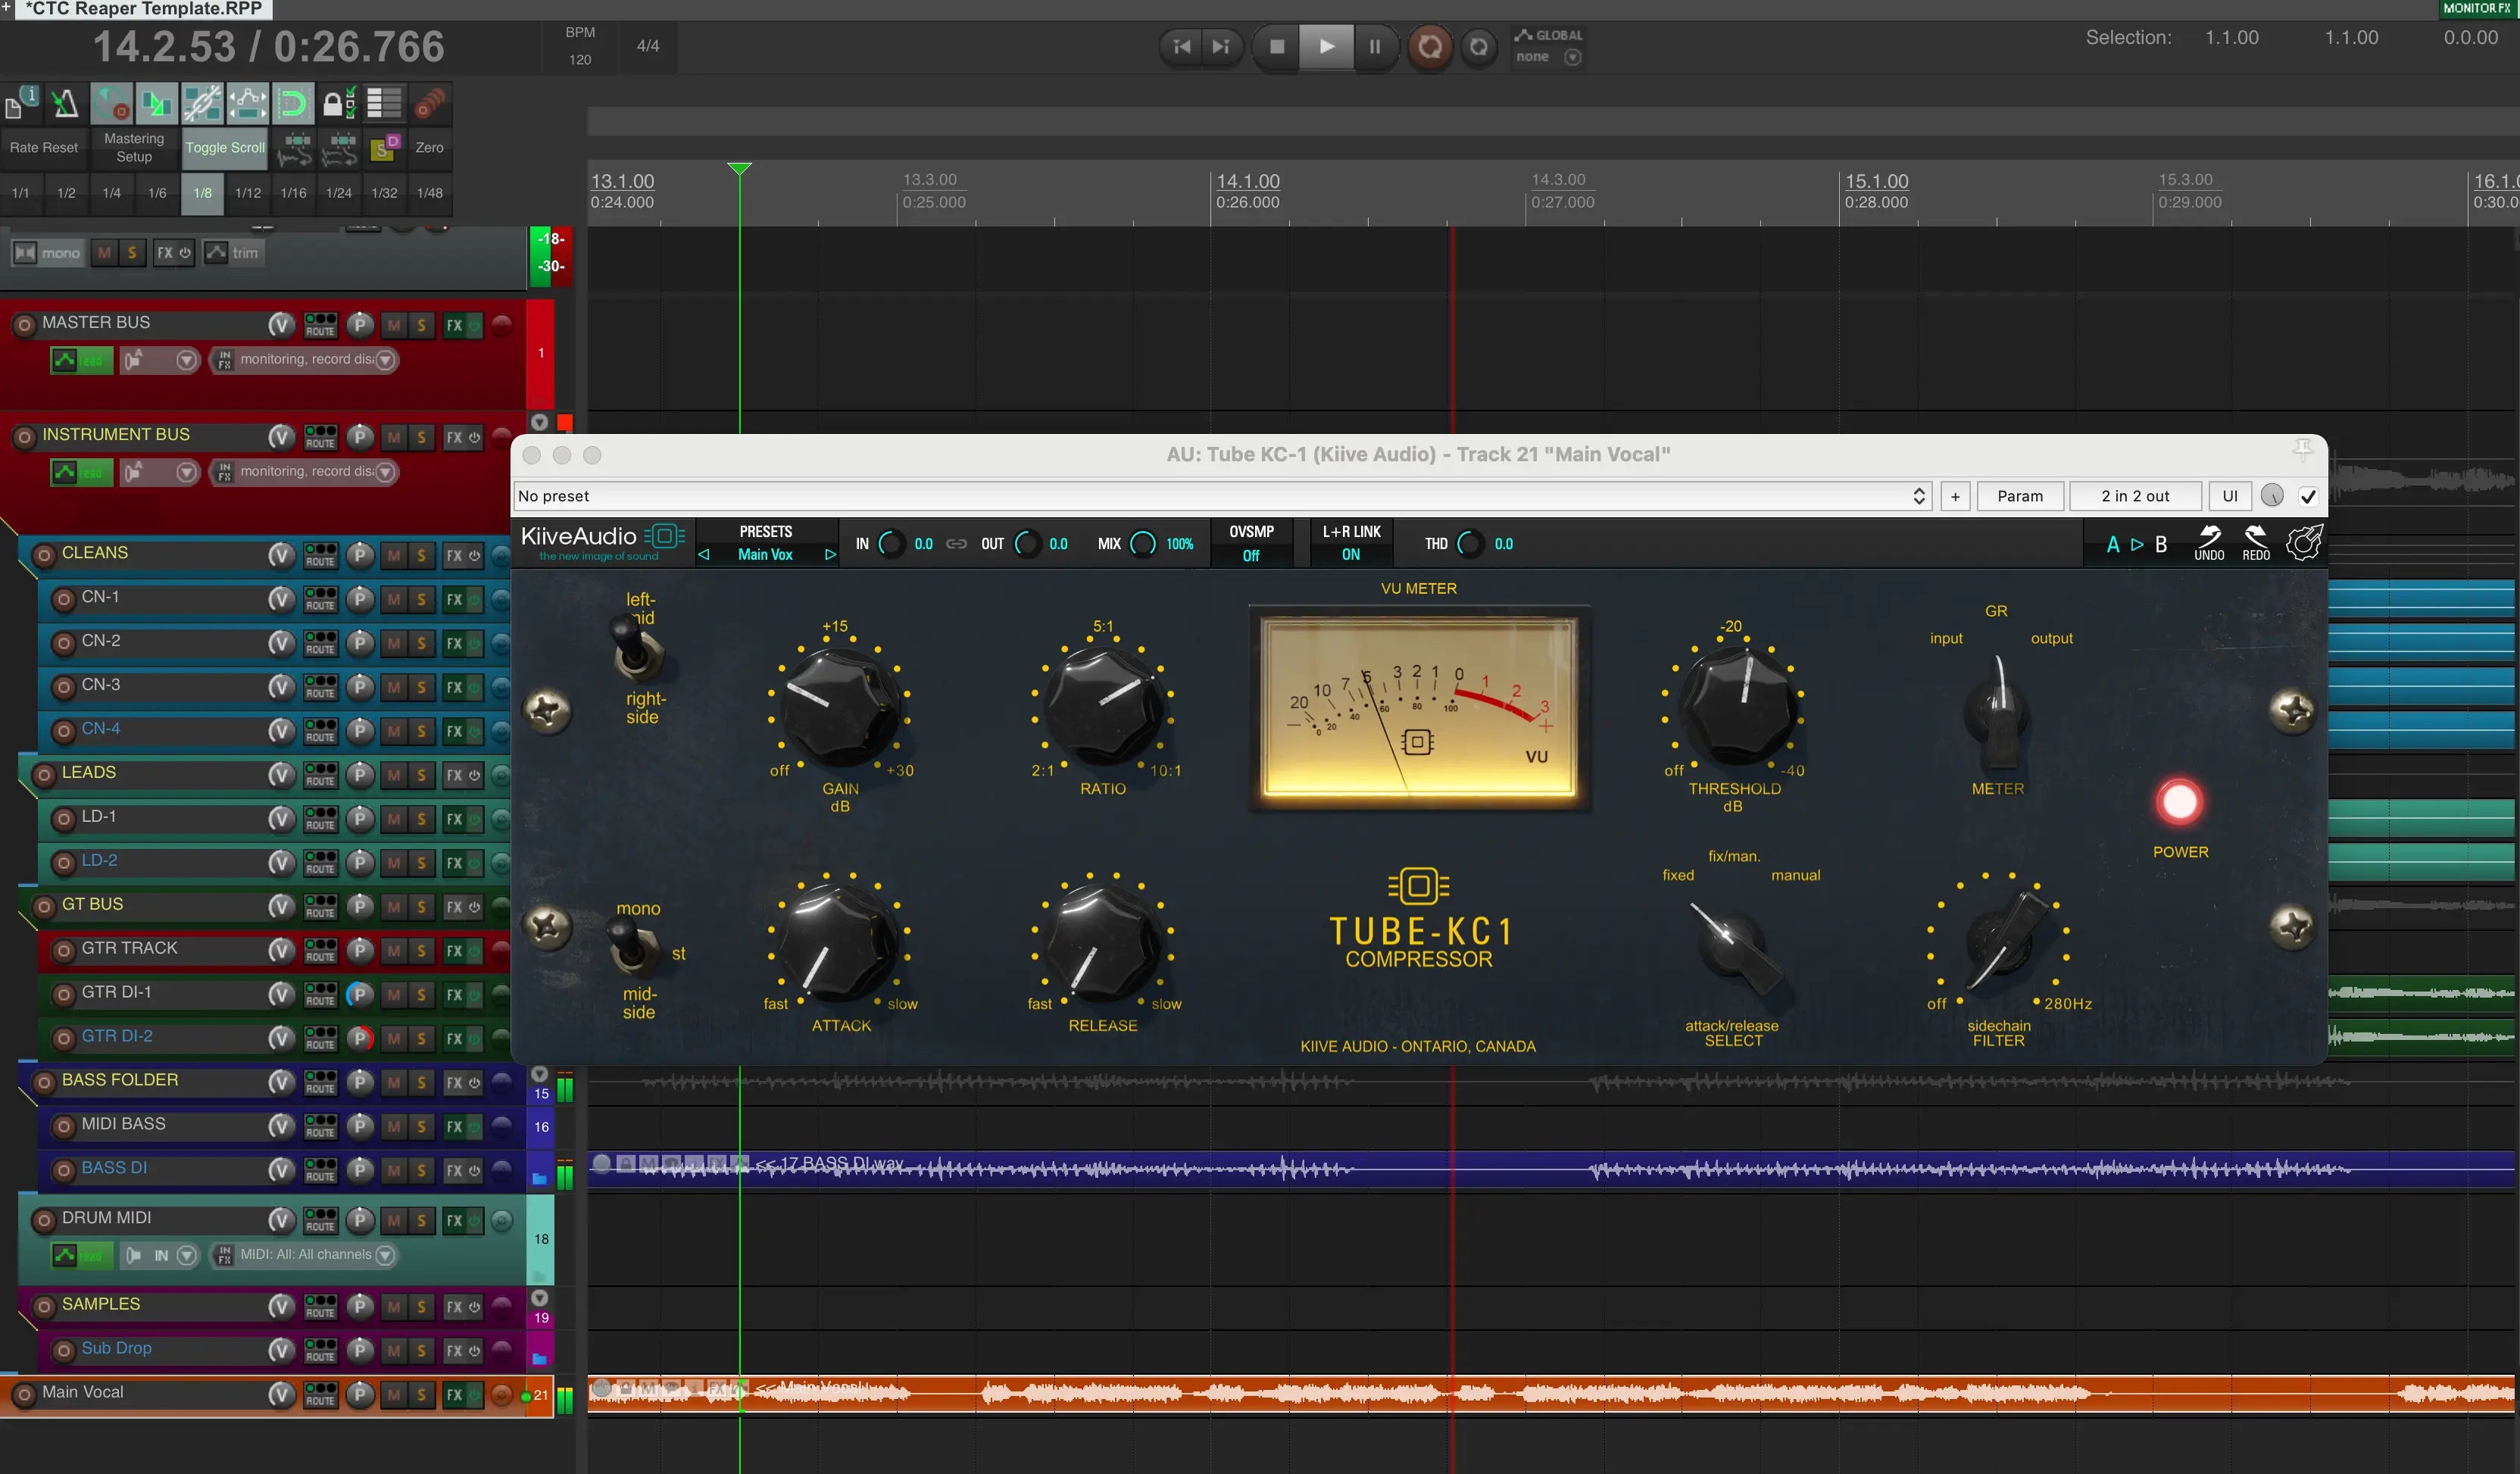Click the Play button in transport

click(x=1326, y=46)
